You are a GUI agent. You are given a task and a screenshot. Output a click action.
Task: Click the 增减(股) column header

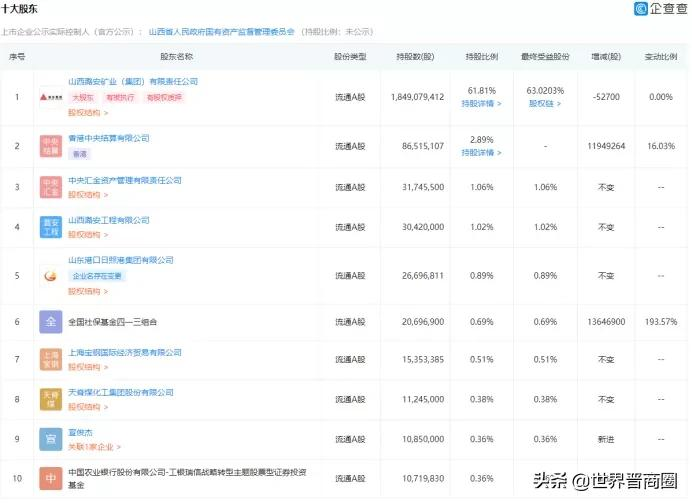(606, 56)
